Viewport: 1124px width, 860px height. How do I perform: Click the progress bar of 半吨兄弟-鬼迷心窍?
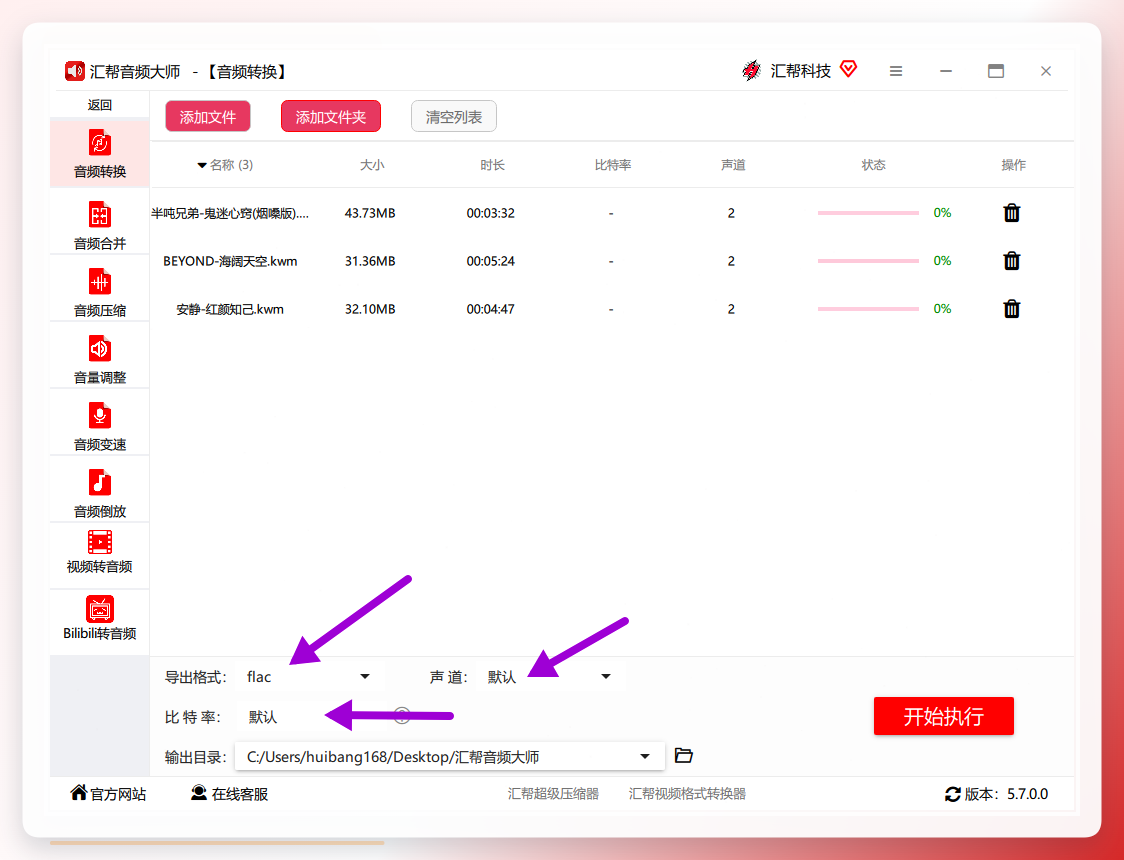pyautogui.click(x=868, y=213)
